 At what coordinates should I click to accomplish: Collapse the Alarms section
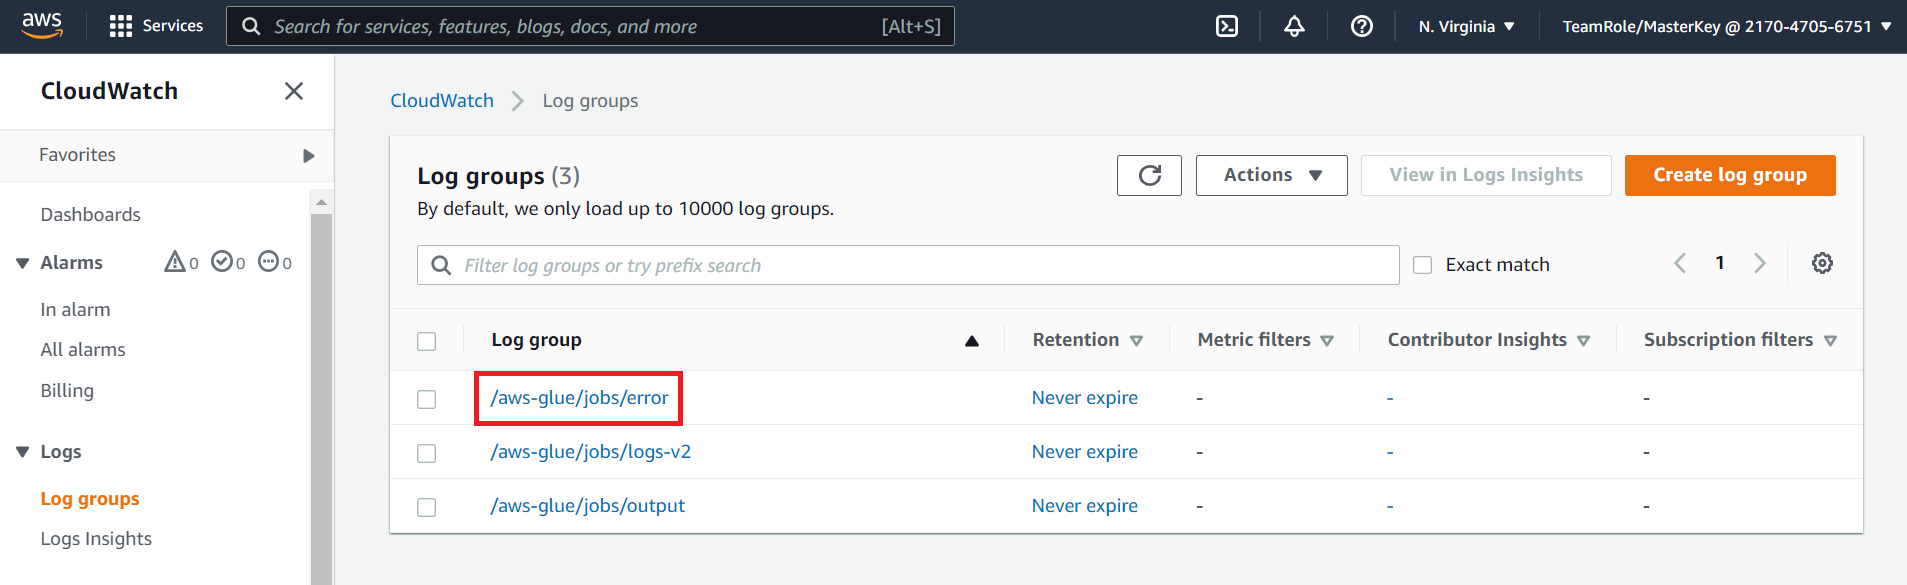22,263
